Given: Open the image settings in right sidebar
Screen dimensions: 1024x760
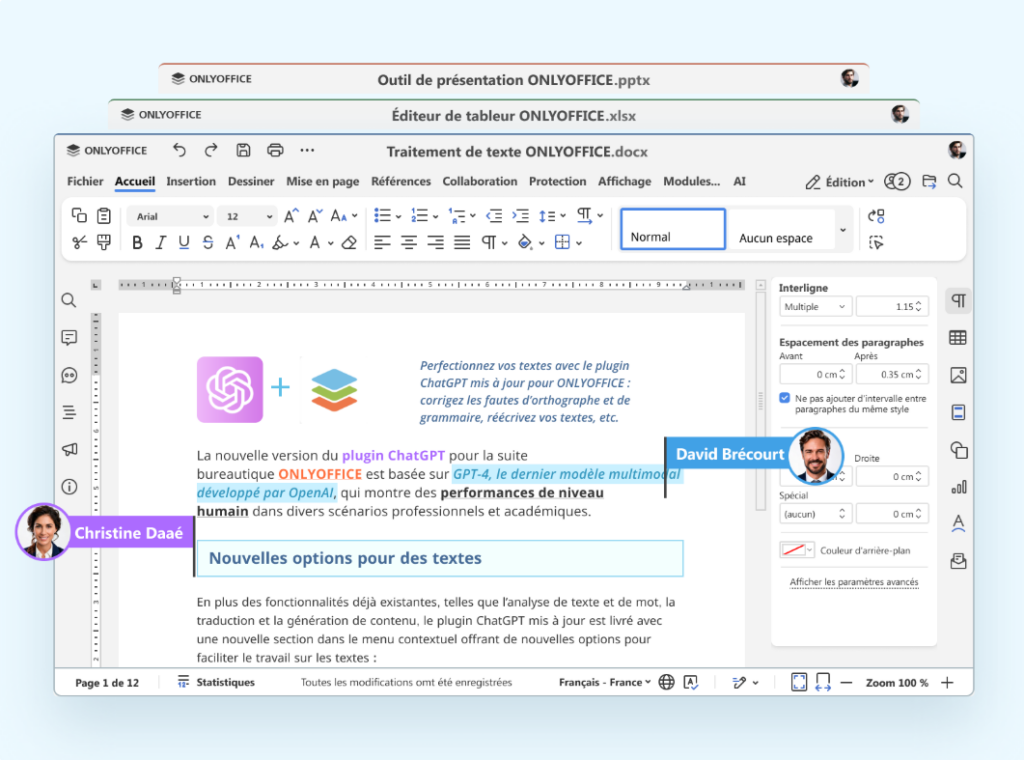Looking at the screenshot, I should pyautogui.click(x=958, y=375).
